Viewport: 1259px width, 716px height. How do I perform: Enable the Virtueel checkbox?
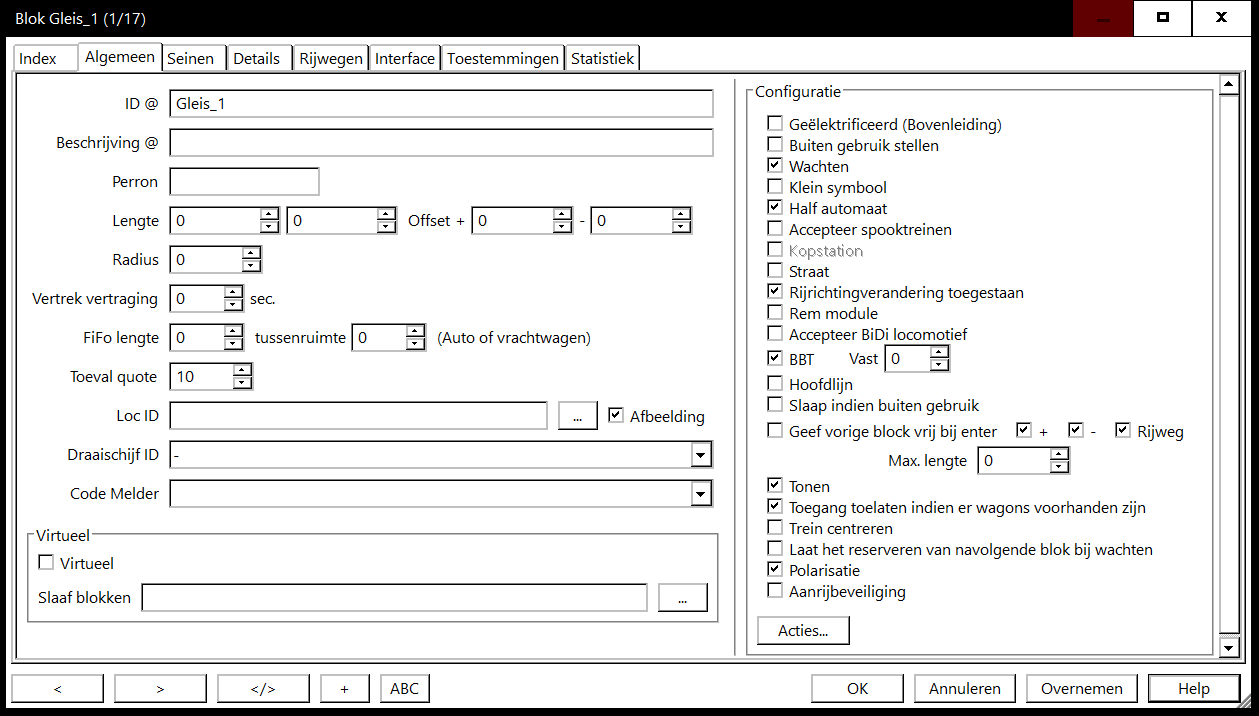click(46, 563)
